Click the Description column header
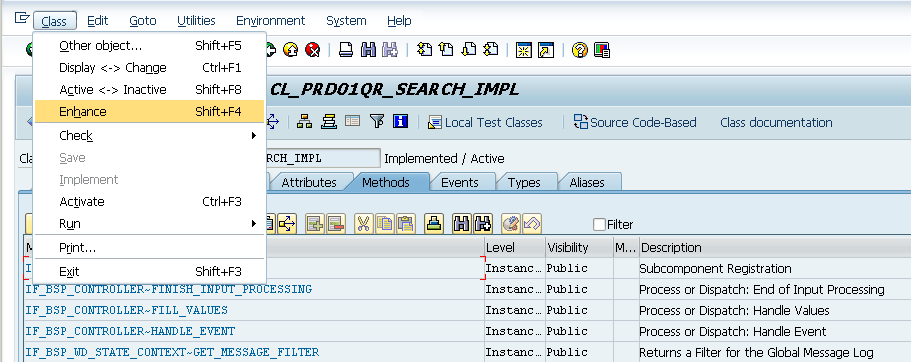The height and width of the screenshot is (362, 911). (774, 248)
